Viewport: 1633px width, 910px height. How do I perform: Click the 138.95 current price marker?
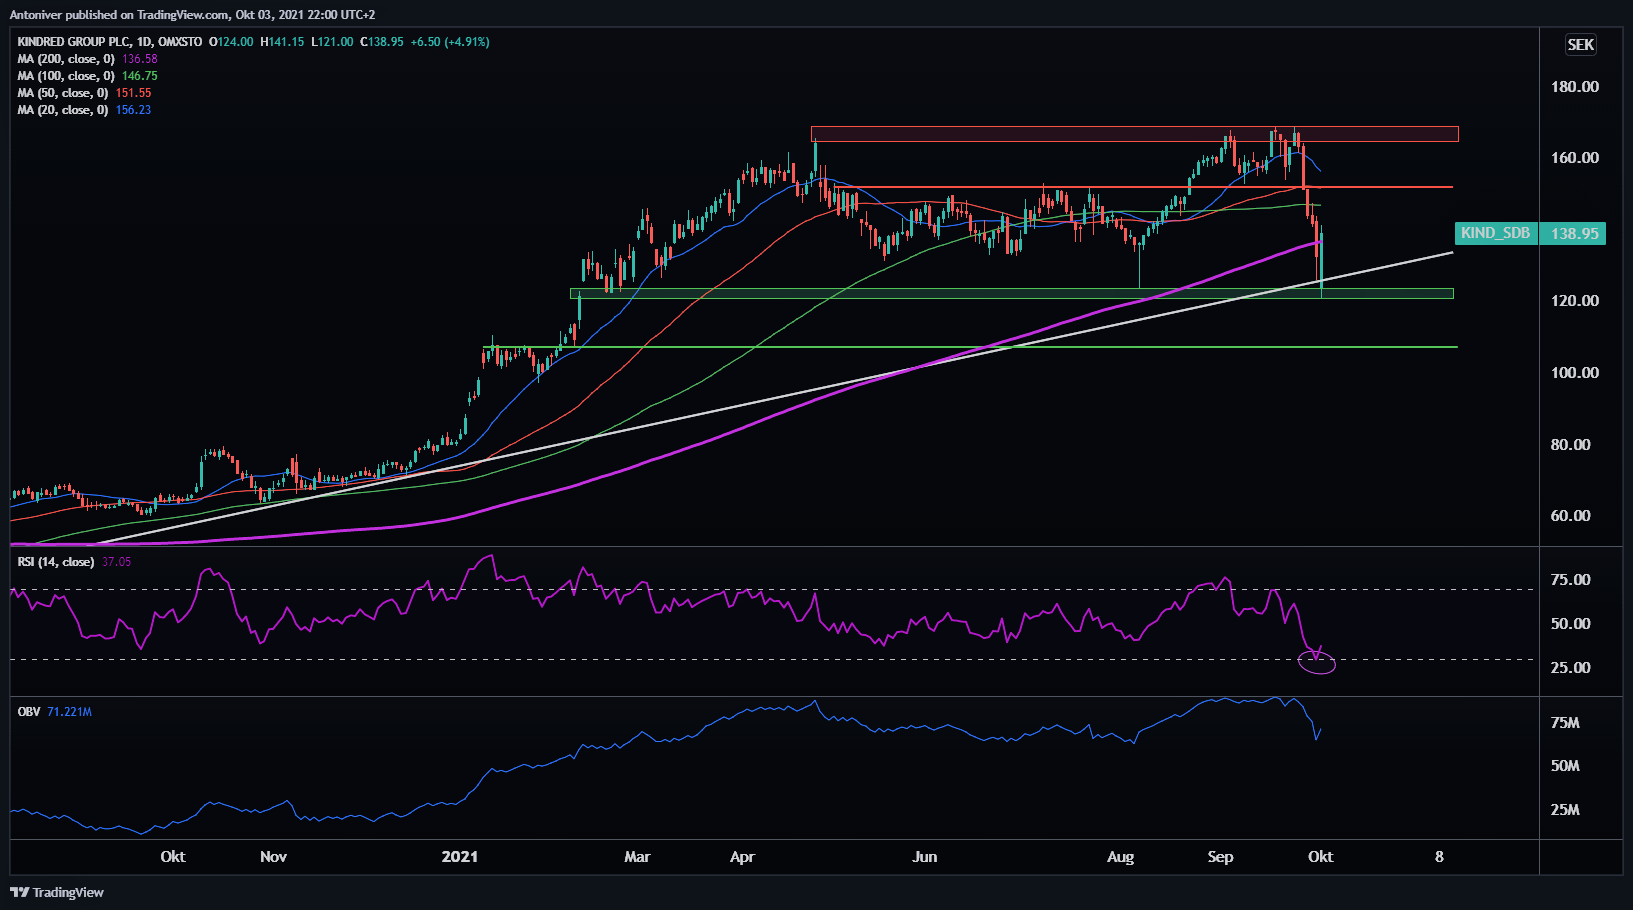tap(1574, 233)
